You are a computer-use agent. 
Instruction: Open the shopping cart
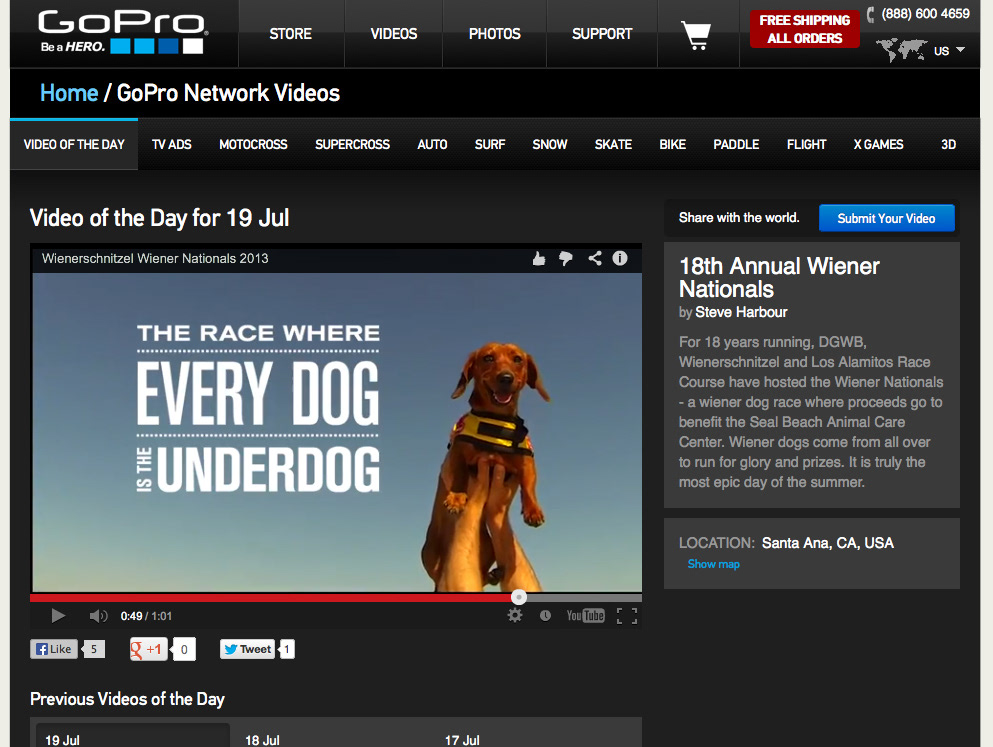click(x=697, y=35)
